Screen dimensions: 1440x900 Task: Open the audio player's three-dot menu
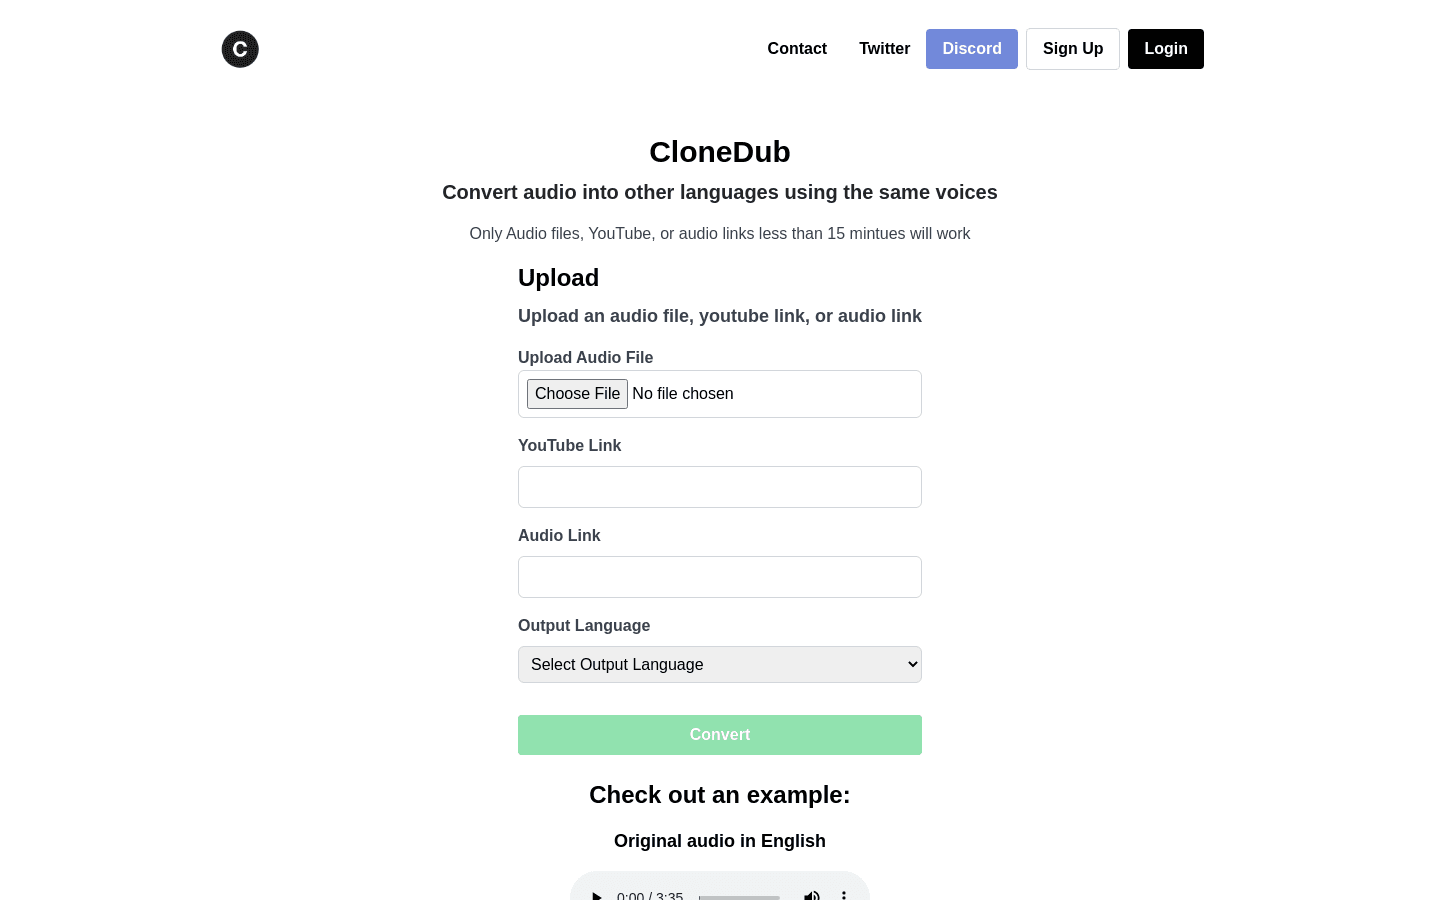pyautogui.click(x=844, y=897)
